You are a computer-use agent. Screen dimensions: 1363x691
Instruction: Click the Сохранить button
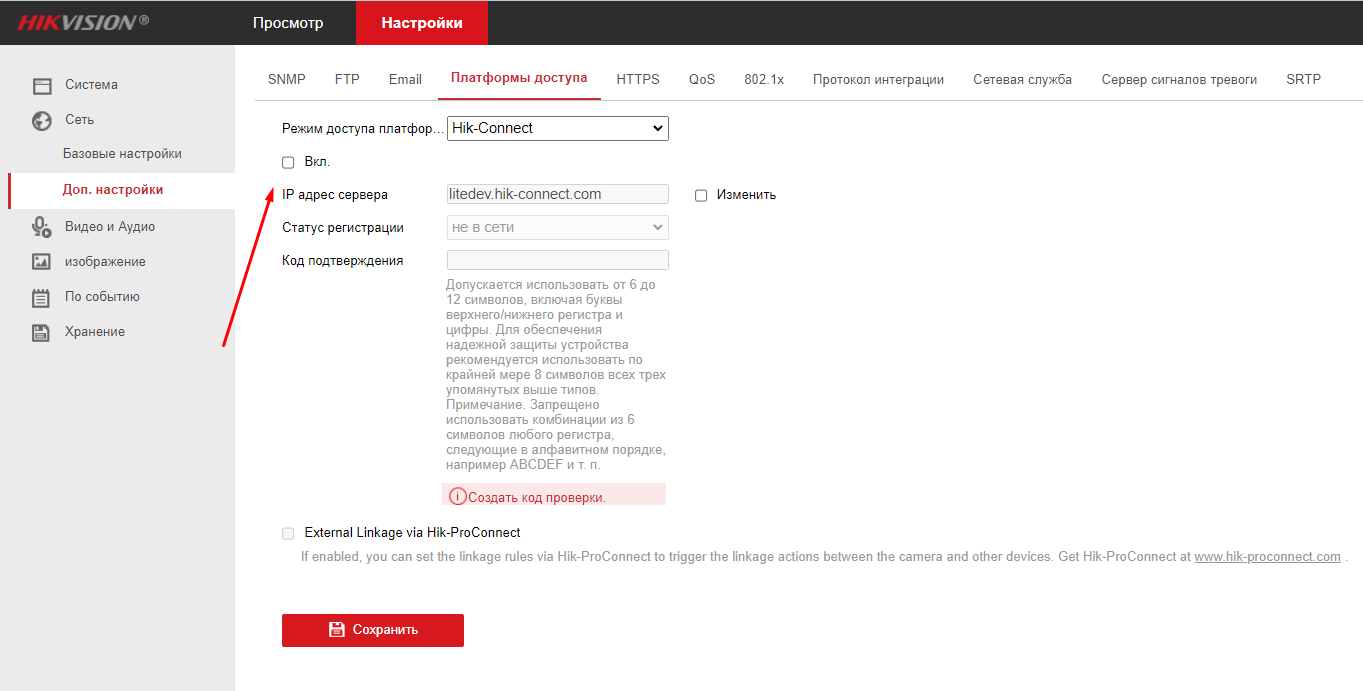(373, 630)
